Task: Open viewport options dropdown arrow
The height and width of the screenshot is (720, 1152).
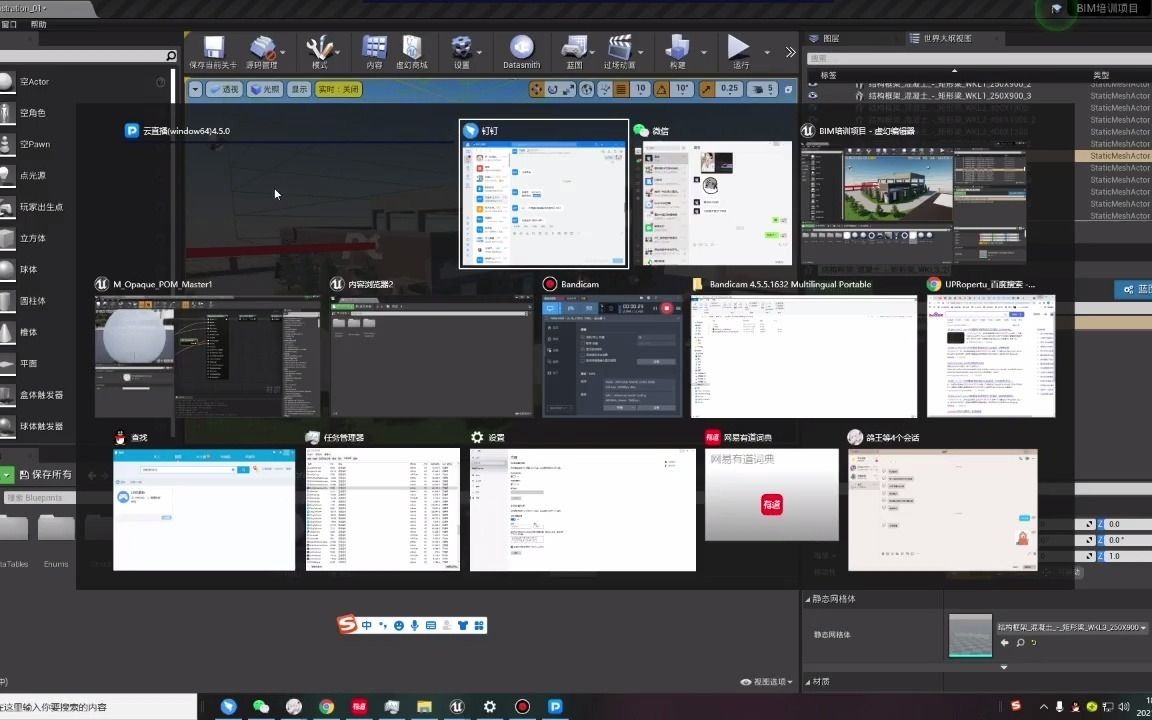Action: pos(196,89)
